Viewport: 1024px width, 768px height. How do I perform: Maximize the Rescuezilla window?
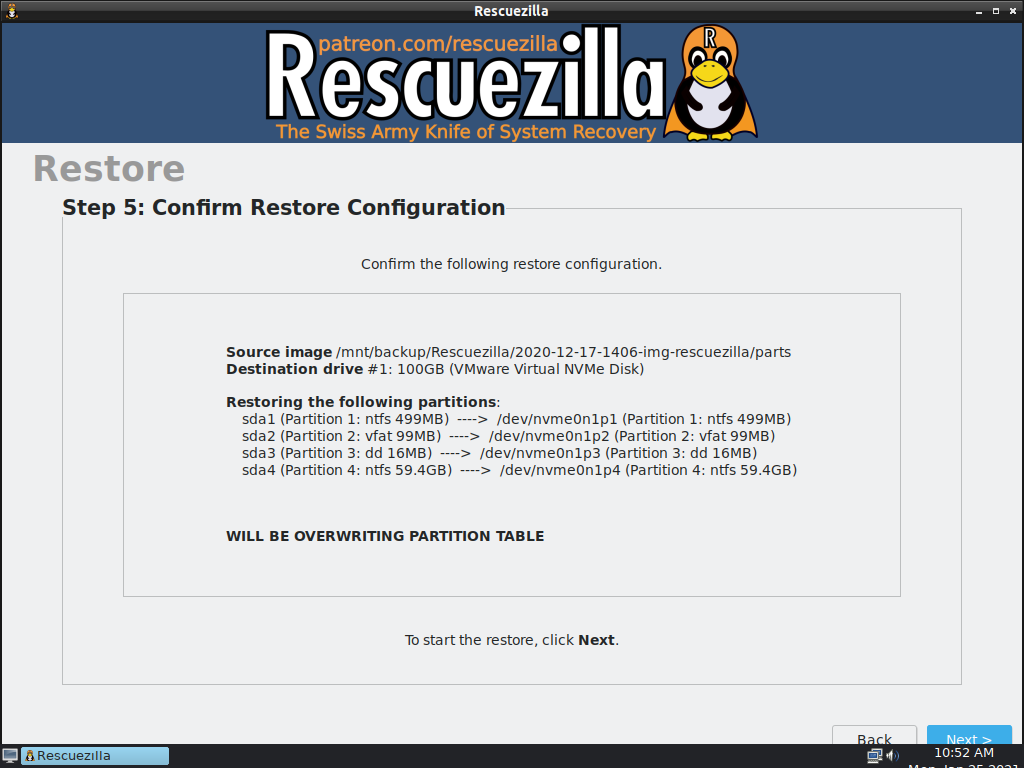[996, 11]
